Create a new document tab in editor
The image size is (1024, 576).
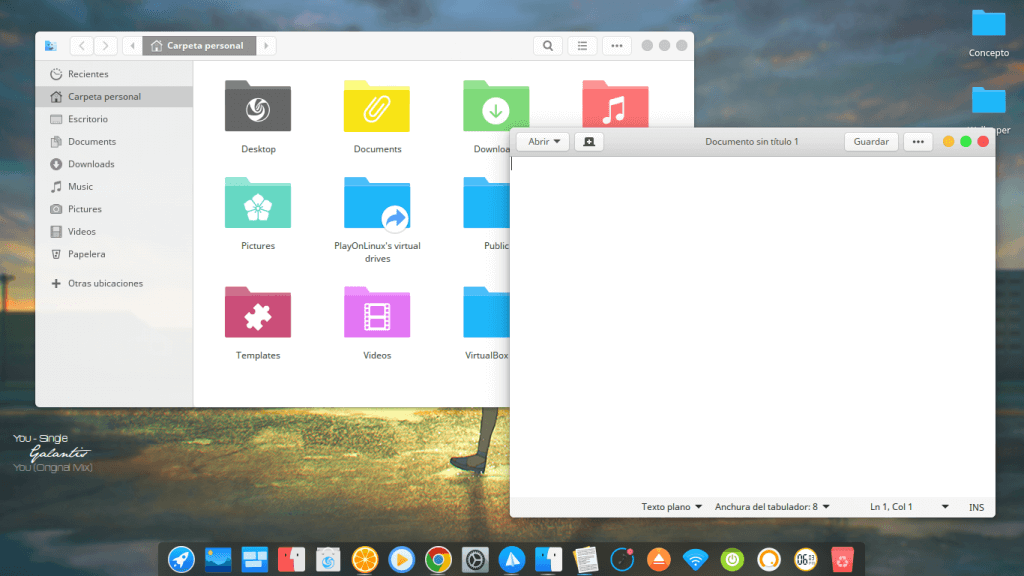[x=588, y=142]
